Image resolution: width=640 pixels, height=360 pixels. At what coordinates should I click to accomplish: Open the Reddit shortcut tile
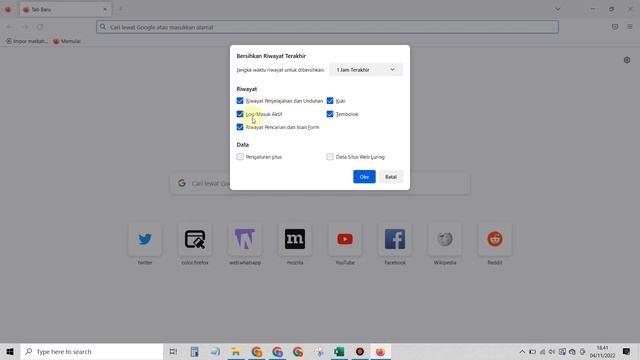pos(495,240)
